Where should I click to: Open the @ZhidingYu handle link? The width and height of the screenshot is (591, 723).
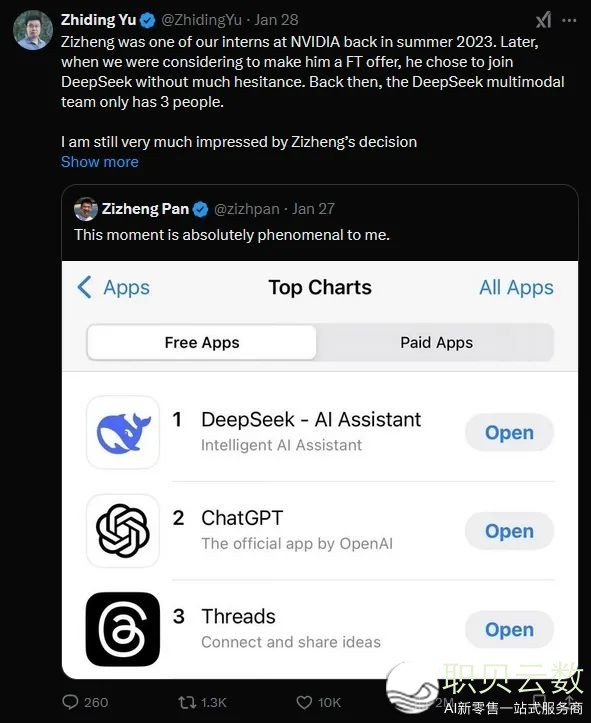[201, 20]
